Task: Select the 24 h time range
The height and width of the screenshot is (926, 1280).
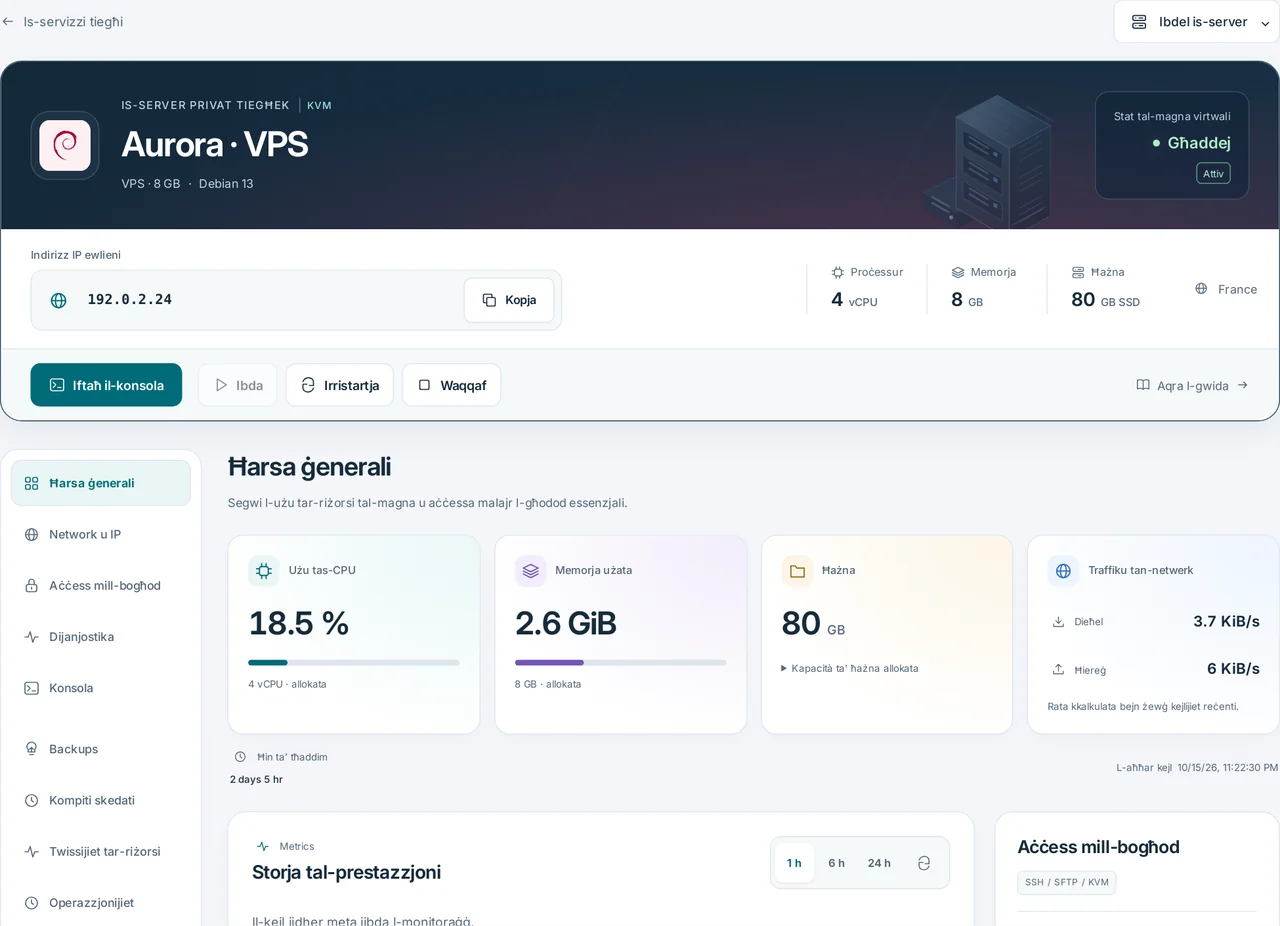Action: 879,863
